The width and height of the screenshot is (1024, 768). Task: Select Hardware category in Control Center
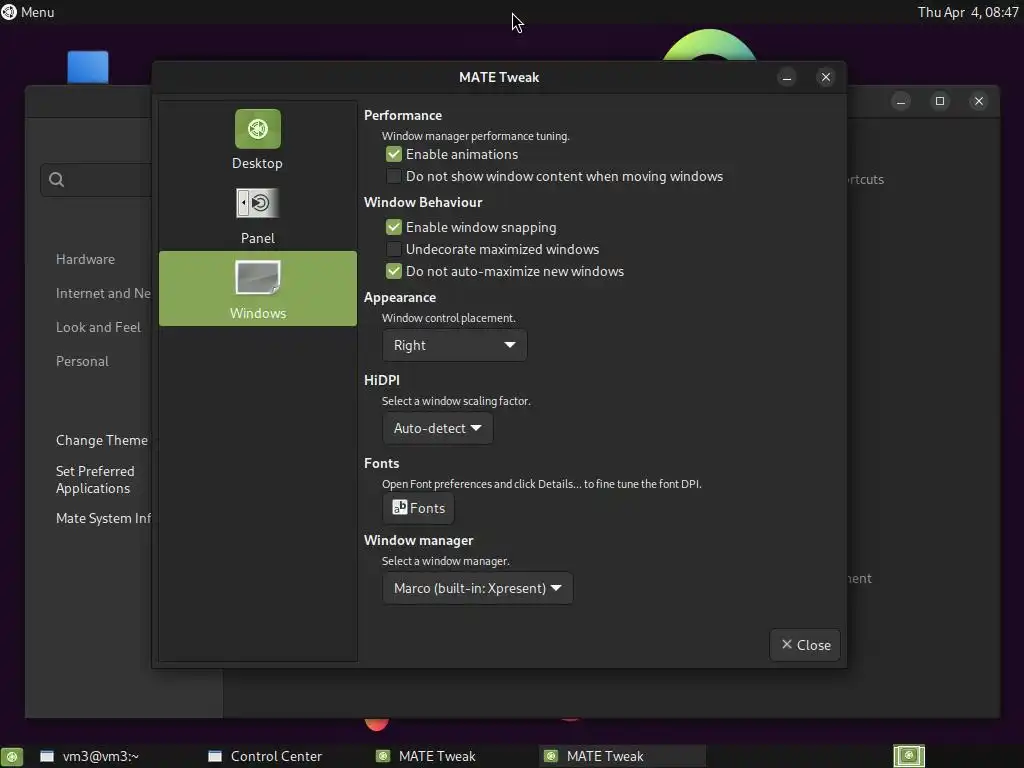(x=86, y=259)
